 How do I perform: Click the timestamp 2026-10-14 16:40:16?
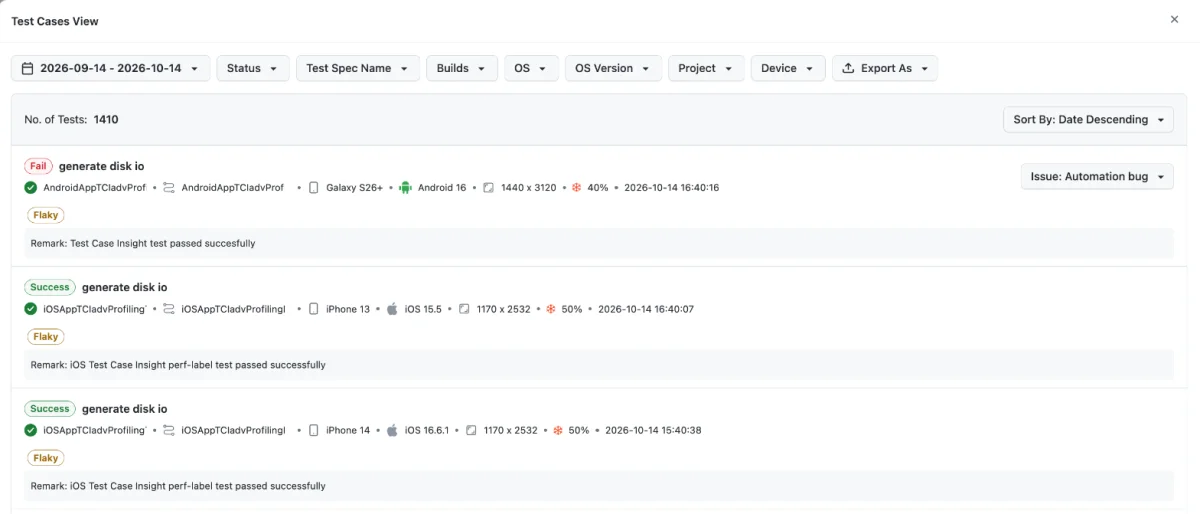coord(671,188)
